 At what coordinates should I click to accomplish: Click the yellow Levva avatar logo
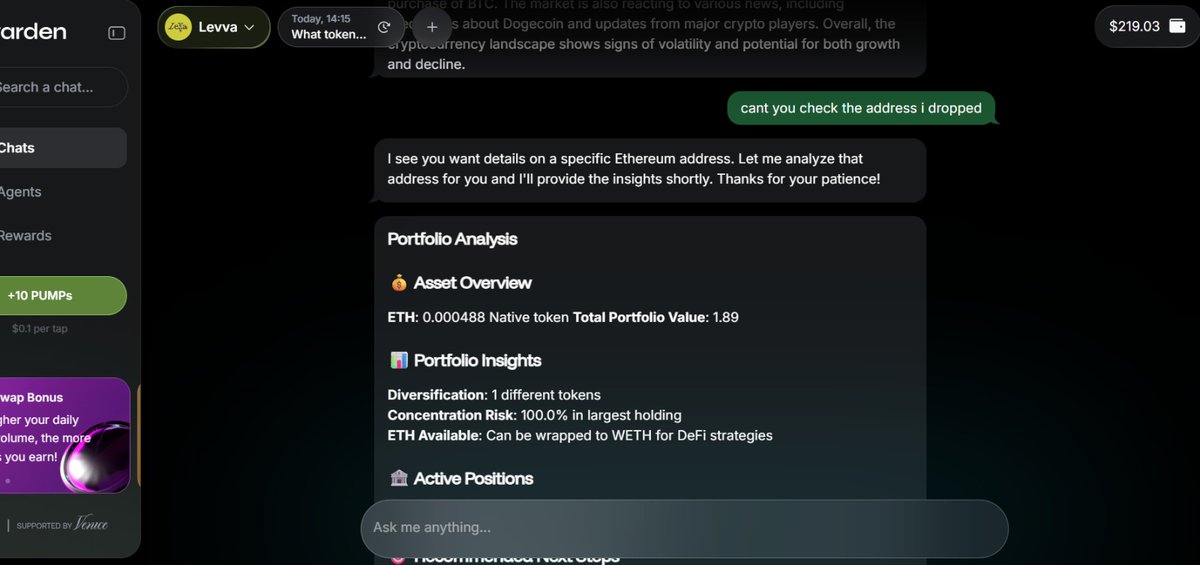[x=178, y=27]
